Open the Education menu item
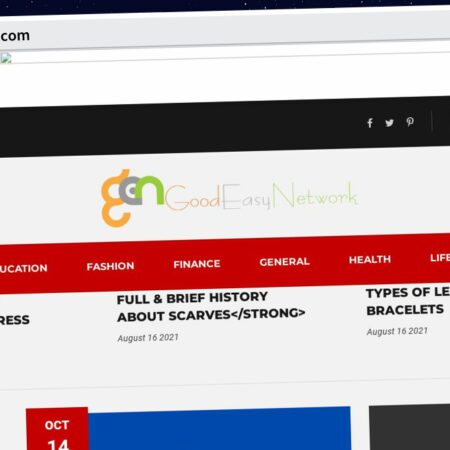Image resolution: width=450 pixels, height=450 pixels. [24, 268]
